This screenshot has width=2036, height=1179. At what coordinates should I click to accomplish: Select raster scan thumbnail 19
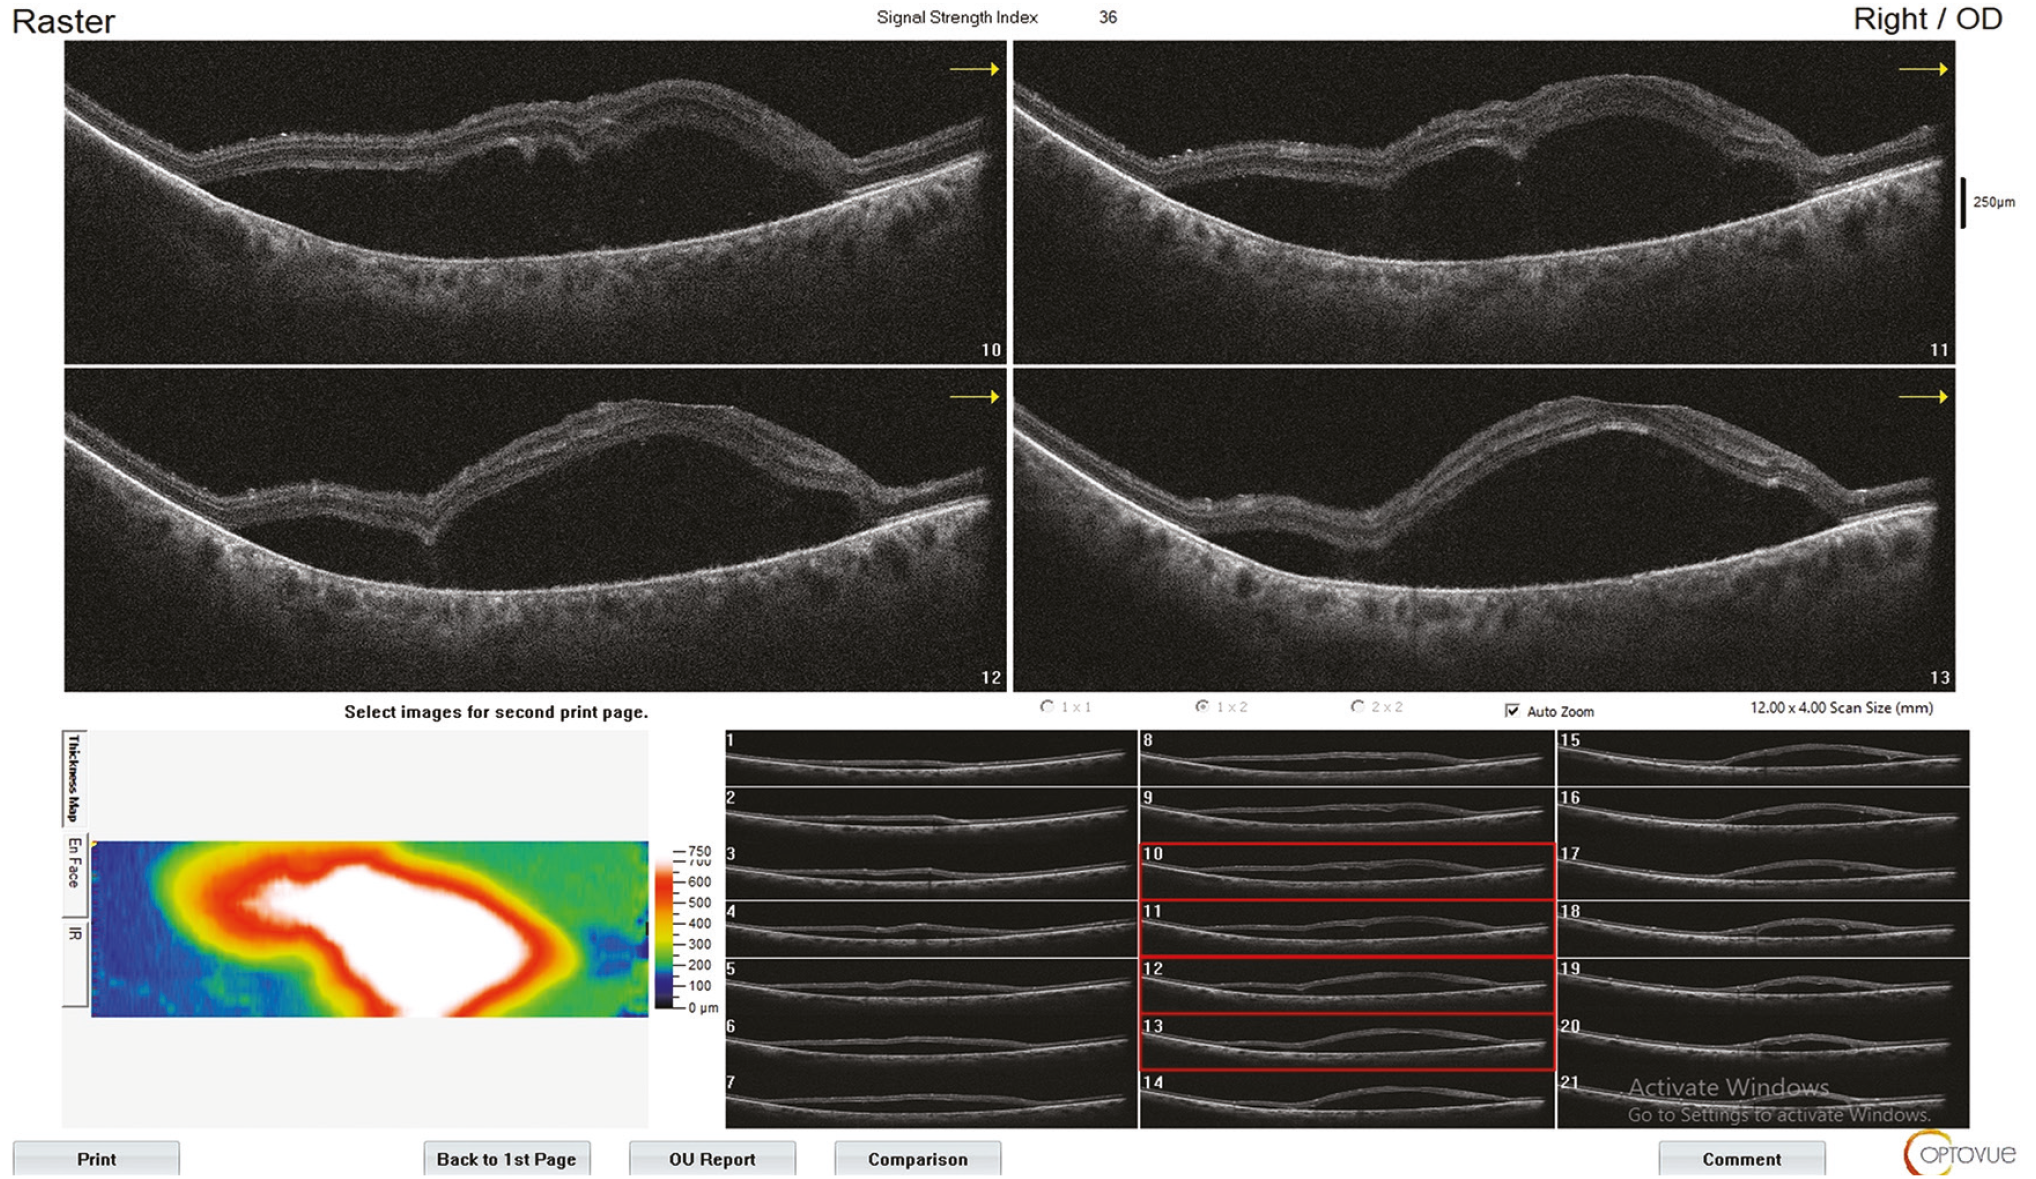1763,986
